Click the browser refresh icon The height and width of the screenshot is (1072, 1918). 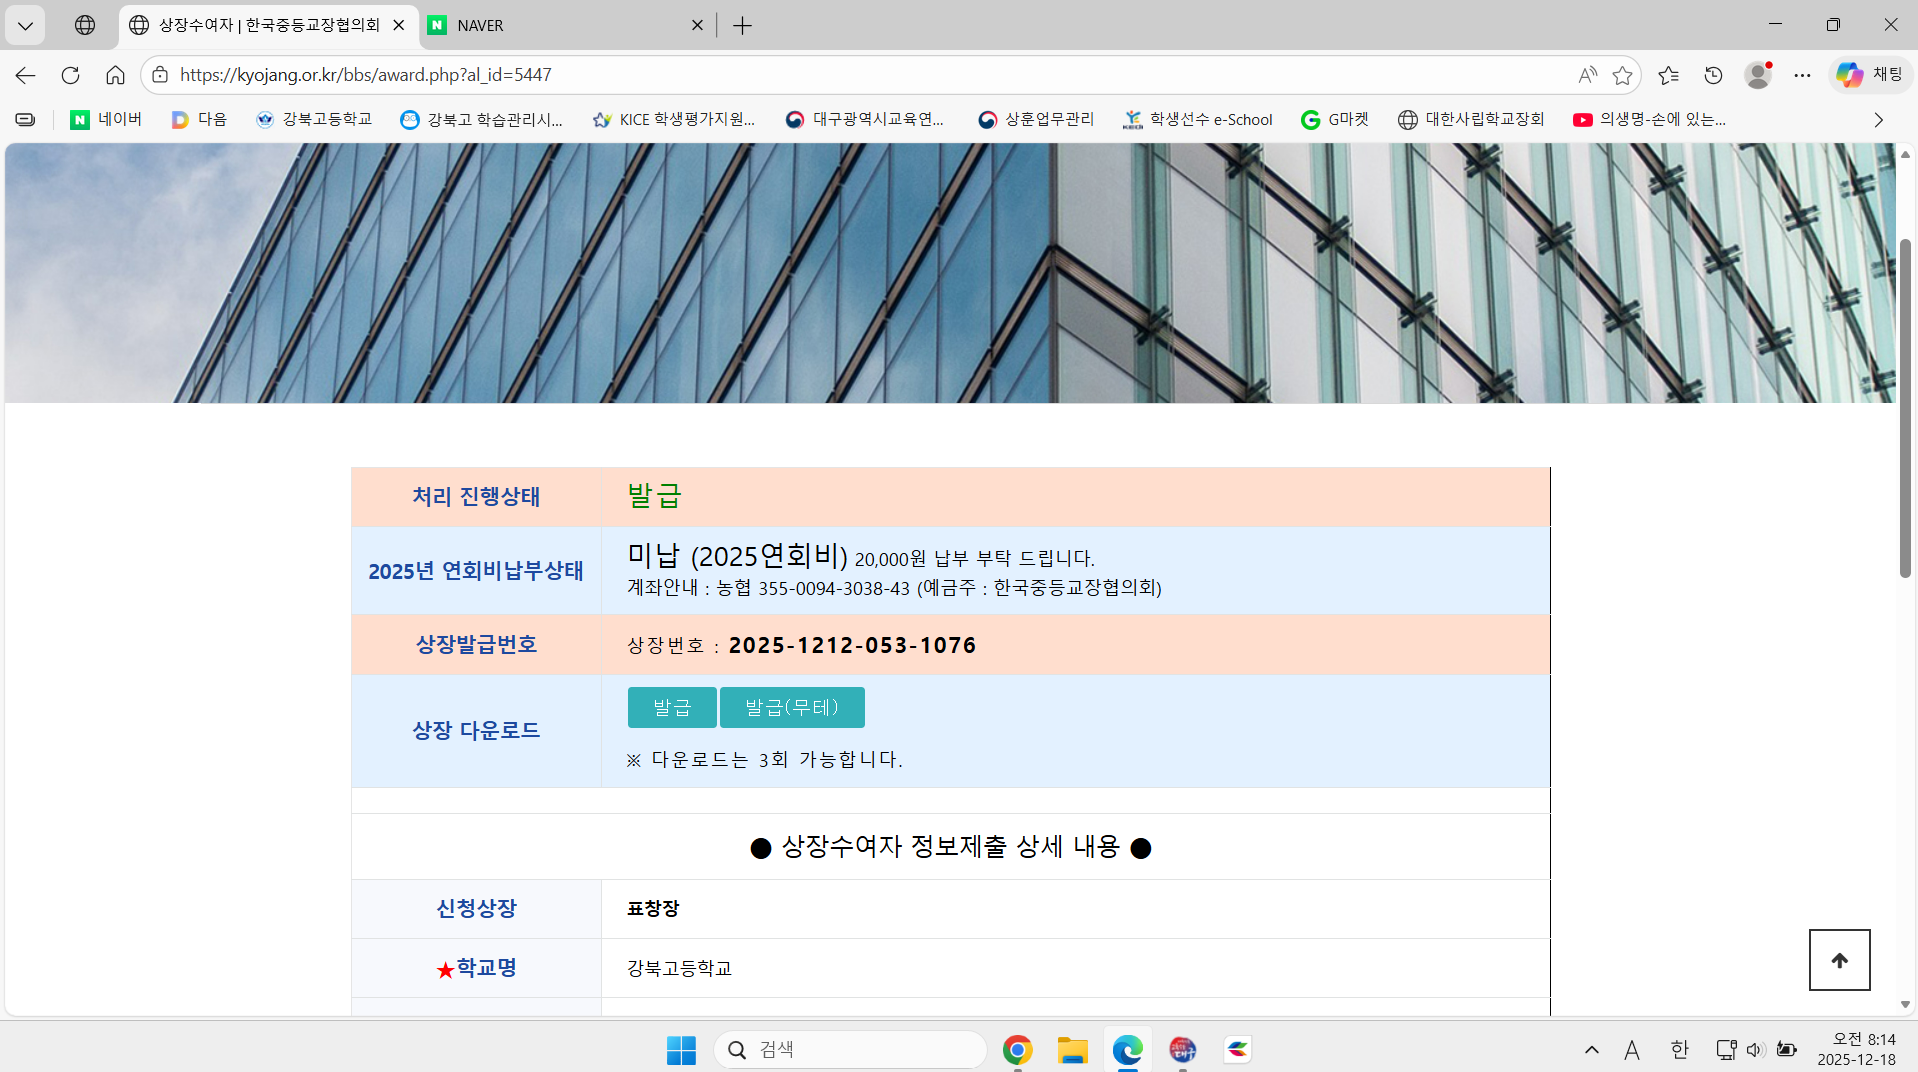tap(70, 75)
